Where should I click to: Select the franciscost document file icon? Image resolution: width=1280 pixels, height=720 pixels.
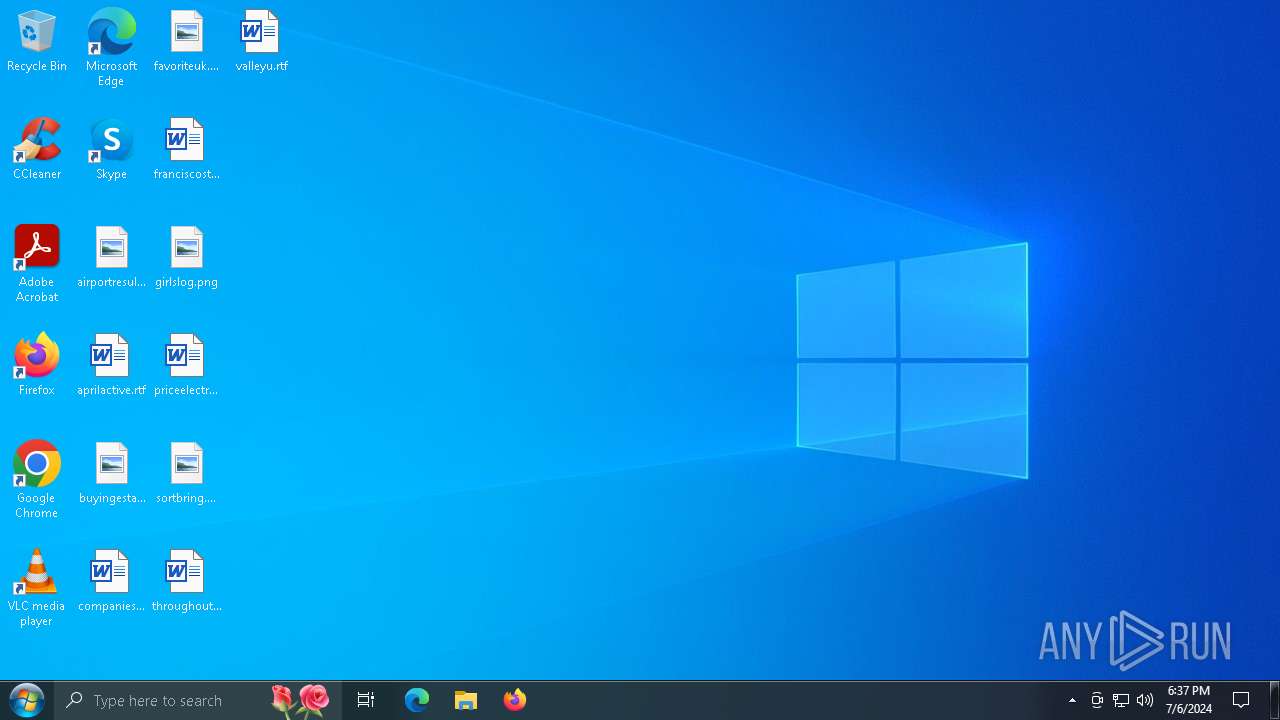click(x=186, y=150)
